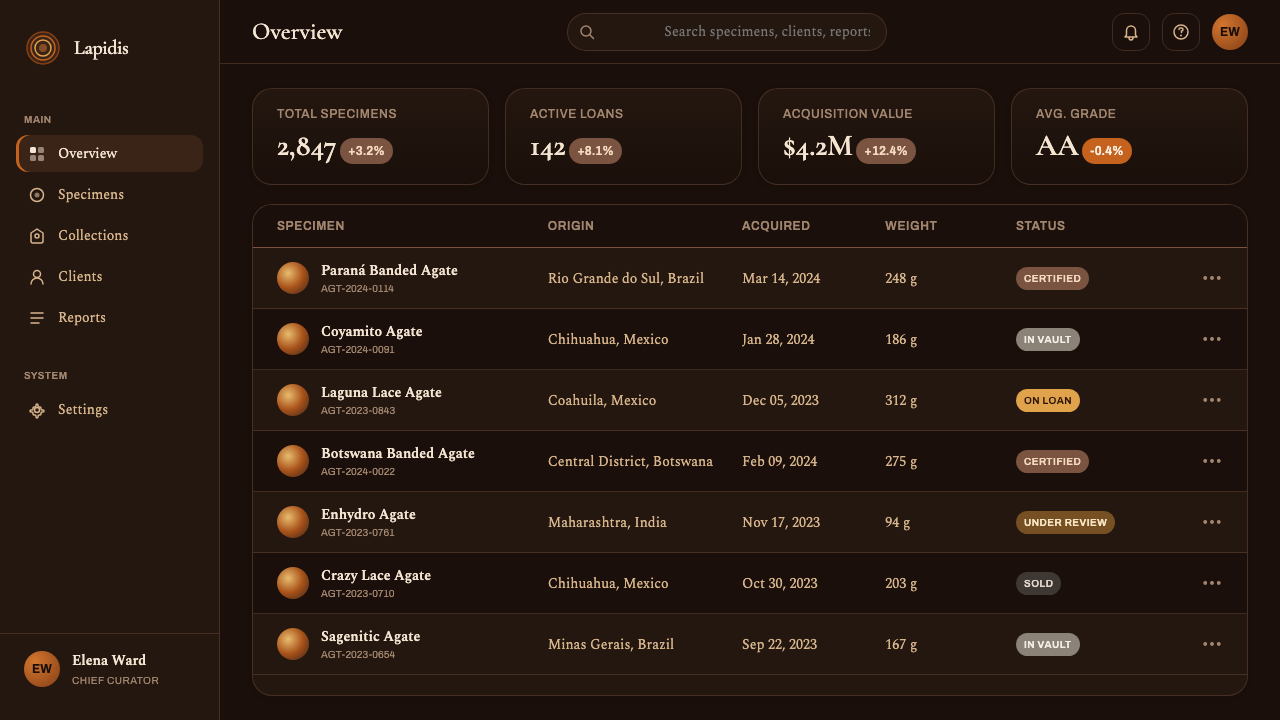Screen dimensions: 1280x720
Task: Go to the Overview menu item
Action: point(110,154)
